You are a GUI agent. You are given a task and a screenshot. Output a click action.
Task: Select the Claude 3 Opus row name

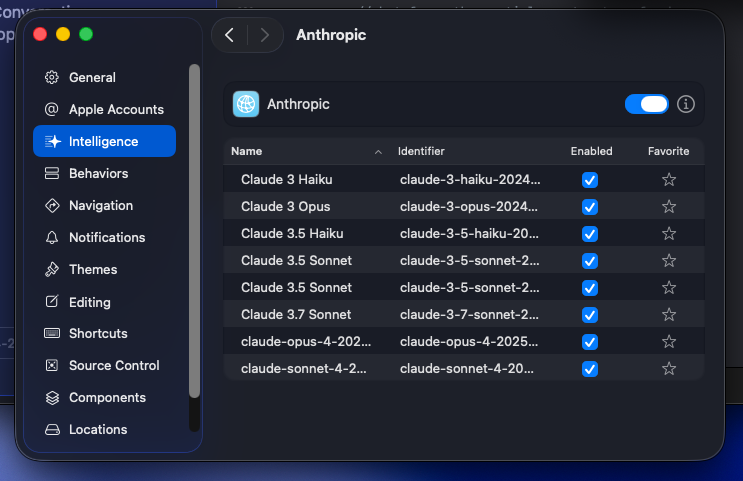point(285,207)
